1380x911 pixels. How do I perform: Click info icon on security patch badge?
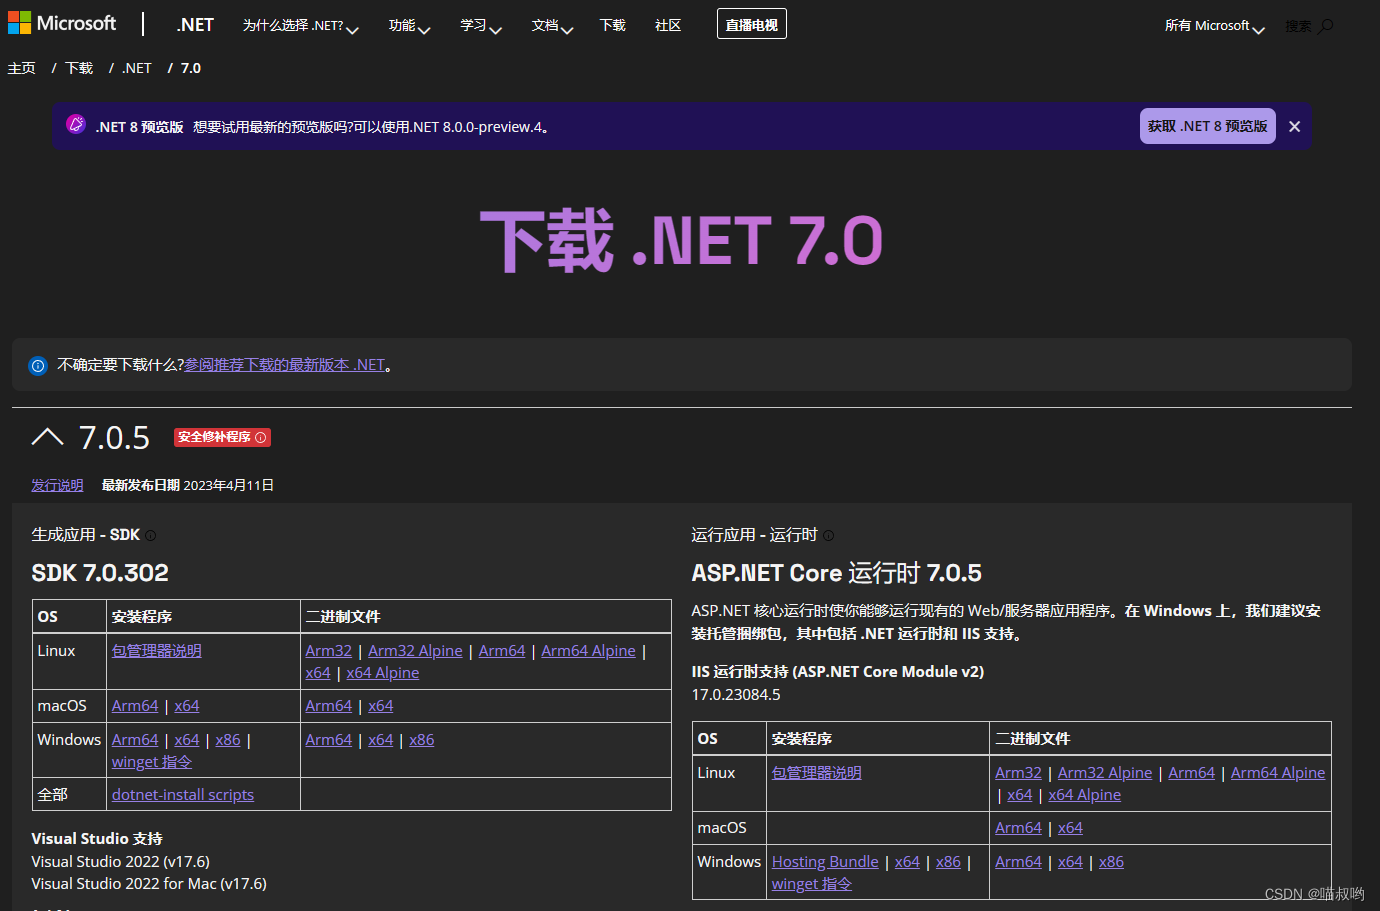pos(261,437)
